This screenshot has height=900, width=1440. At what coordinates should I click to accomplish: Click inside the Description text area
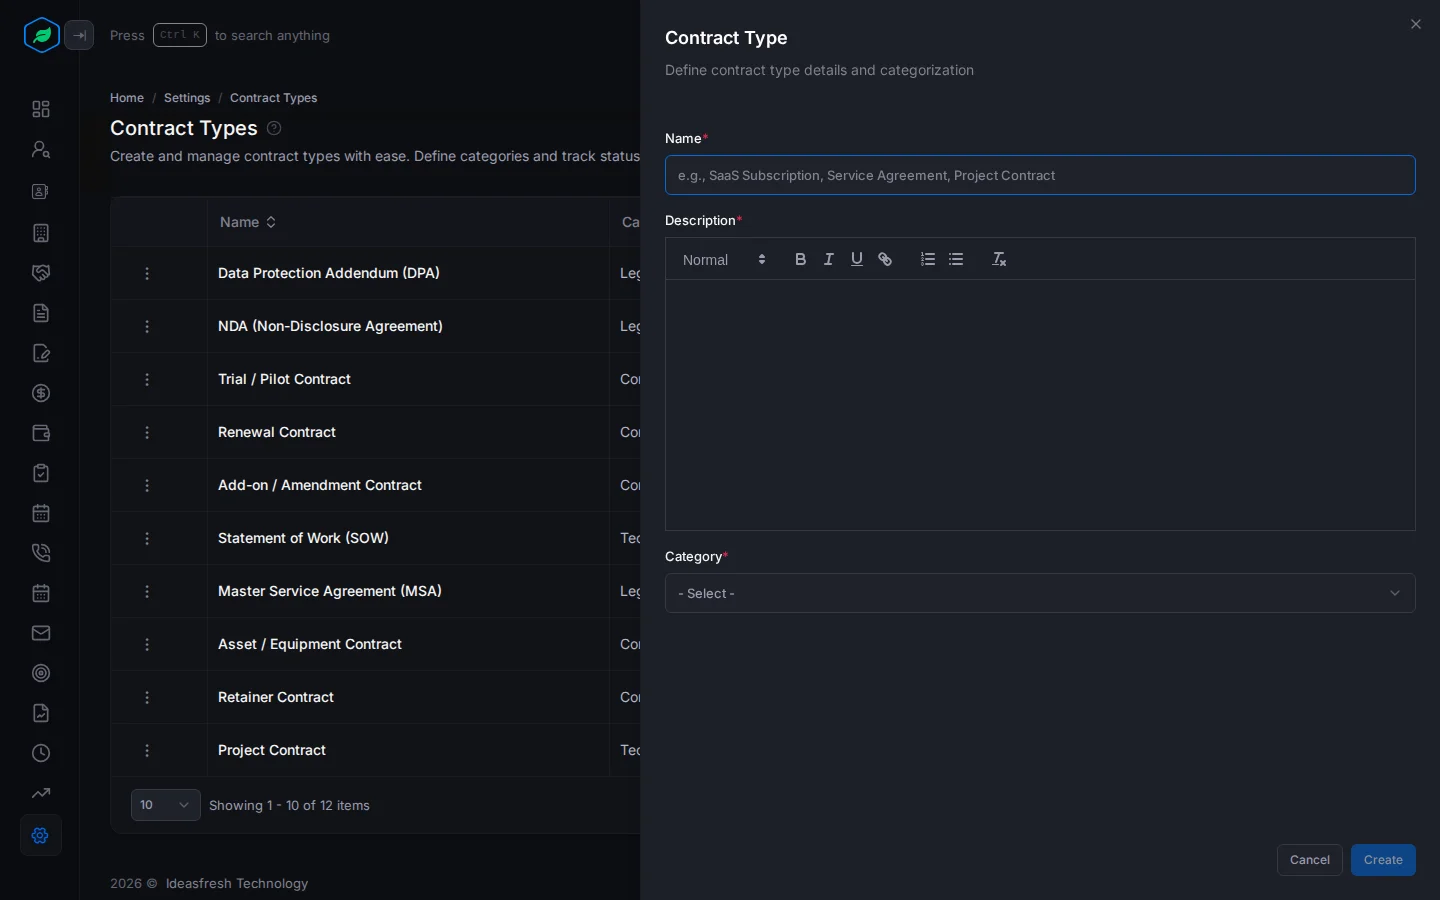(1040, 405)
